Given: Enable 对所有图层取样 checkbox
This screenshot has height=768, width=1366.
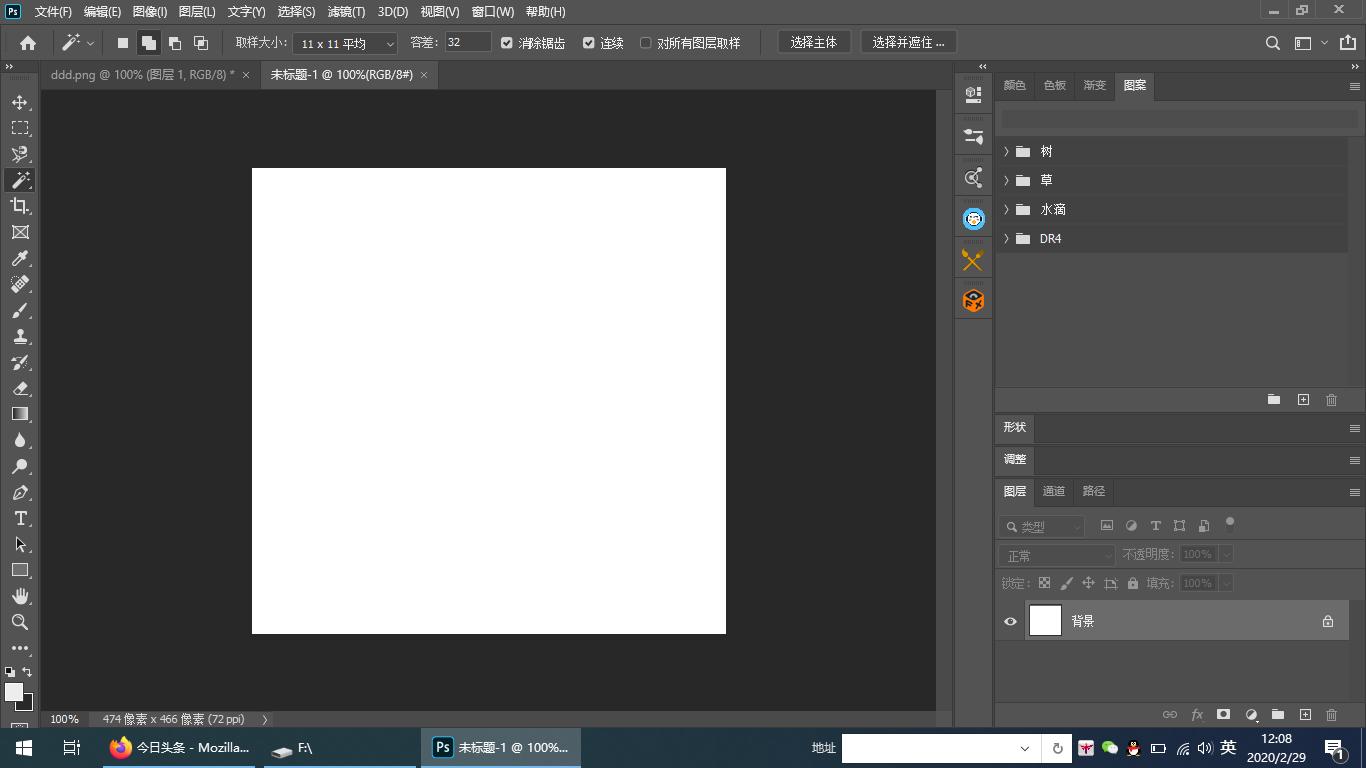Looking at the screenshot, I should coord(646,43).
